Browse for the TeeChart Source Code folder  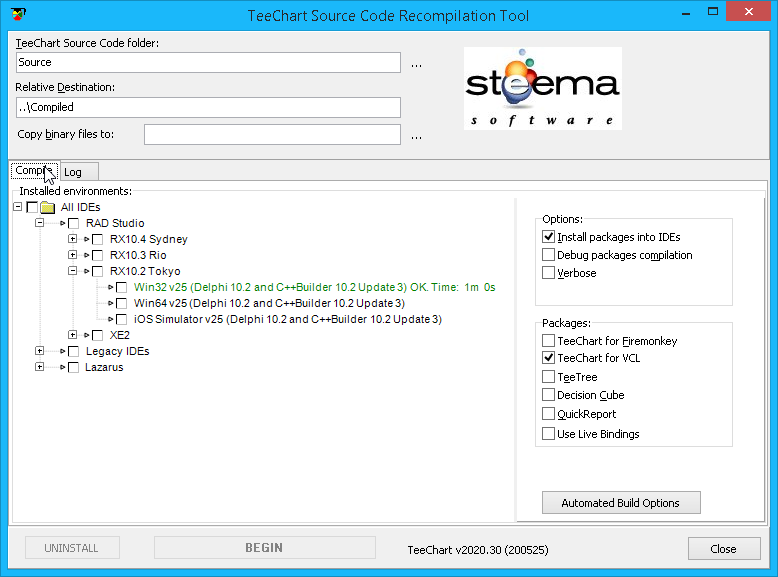click(416, 65)
